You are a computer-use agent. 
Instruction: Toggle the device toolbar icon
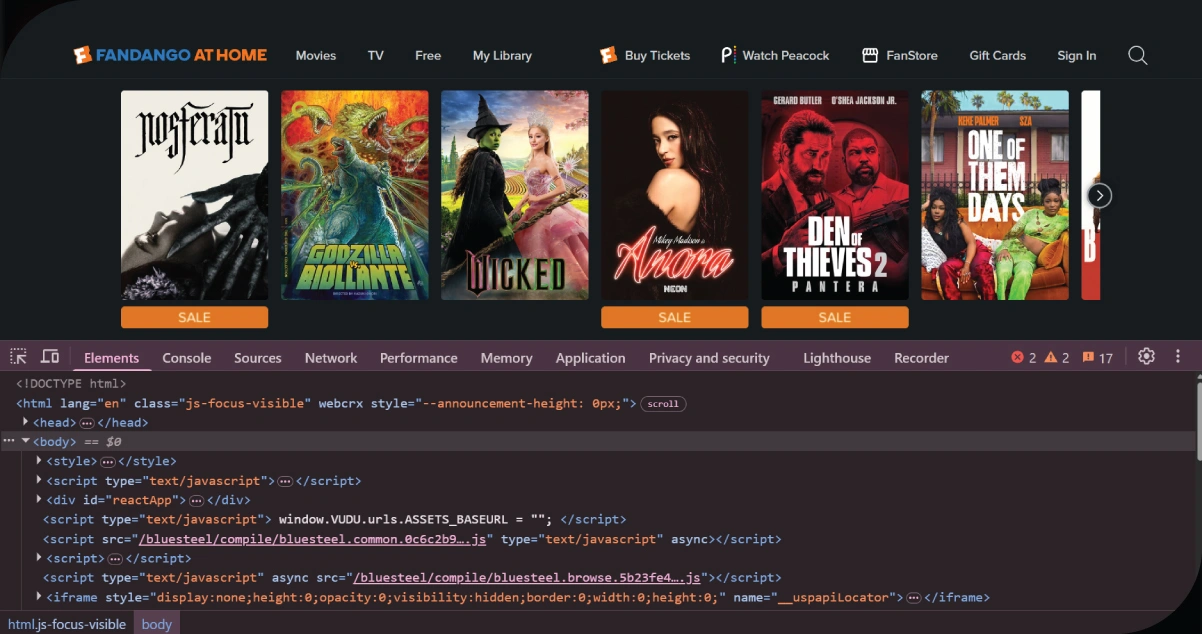click(49, 357)
